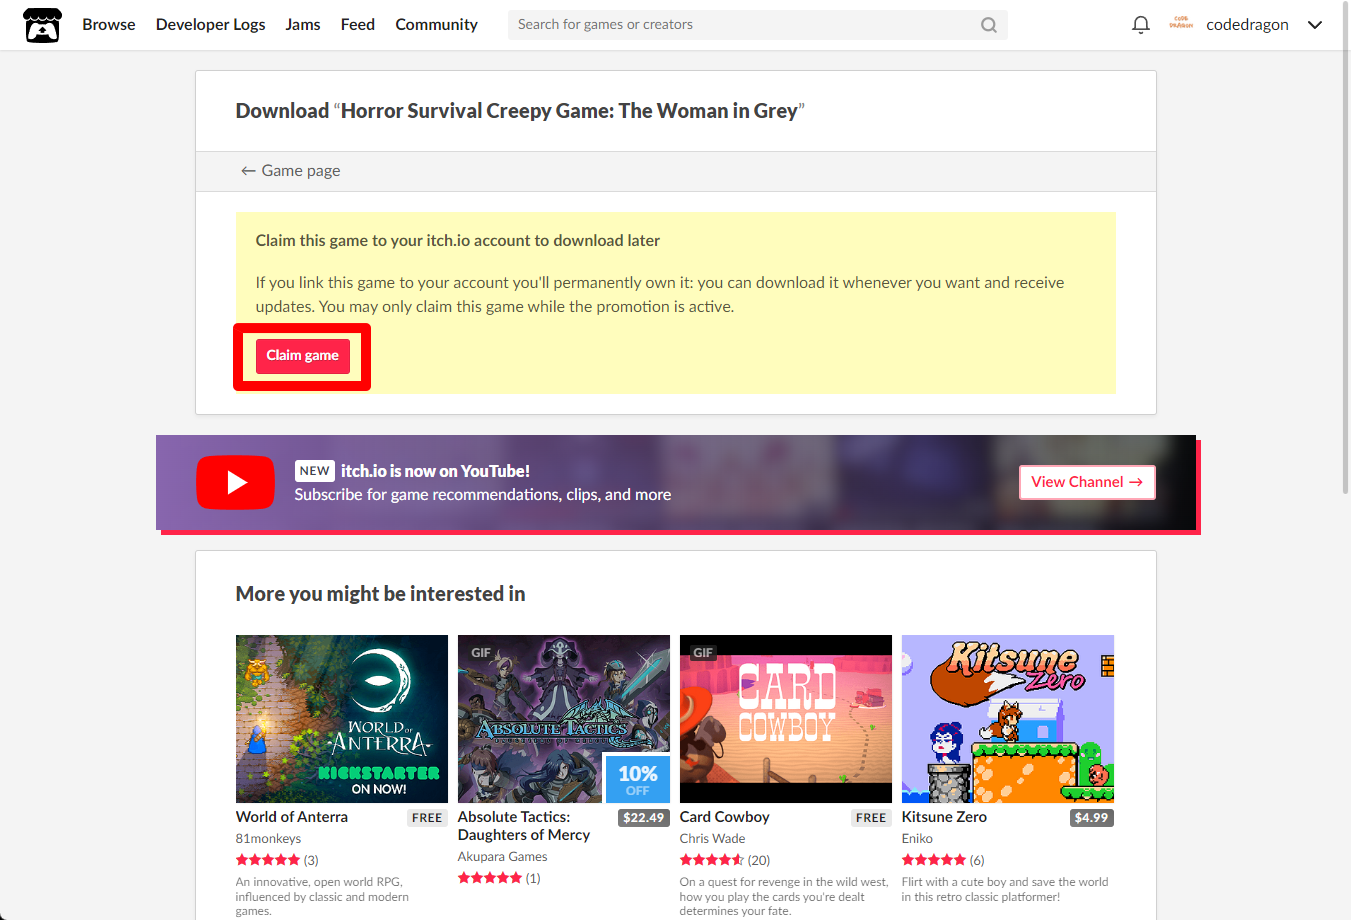Click the $22.49 price tag
Screen dimensions: 1351x920
[x=644, y=818]
